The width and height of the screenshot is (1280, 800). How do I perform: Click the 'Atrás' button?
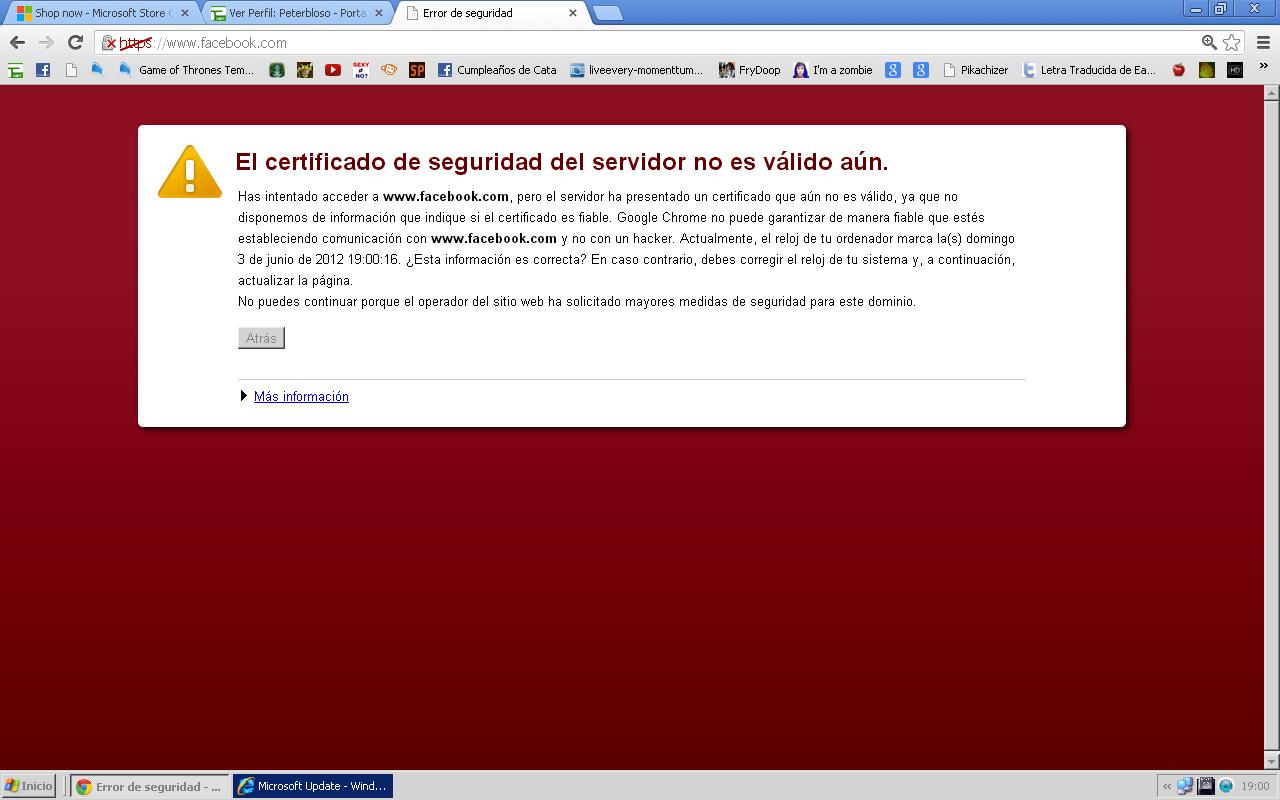[261, 338]
